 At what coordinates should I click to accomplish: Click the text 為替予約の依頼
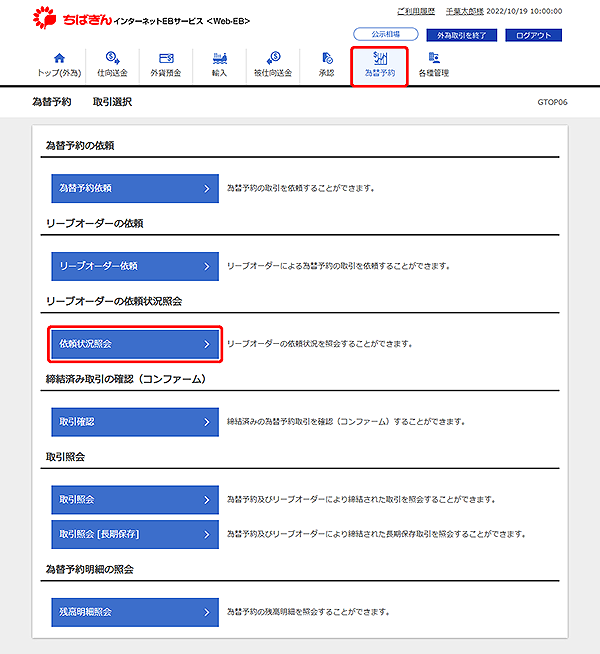pyautogui.click(x=80, y=146)
